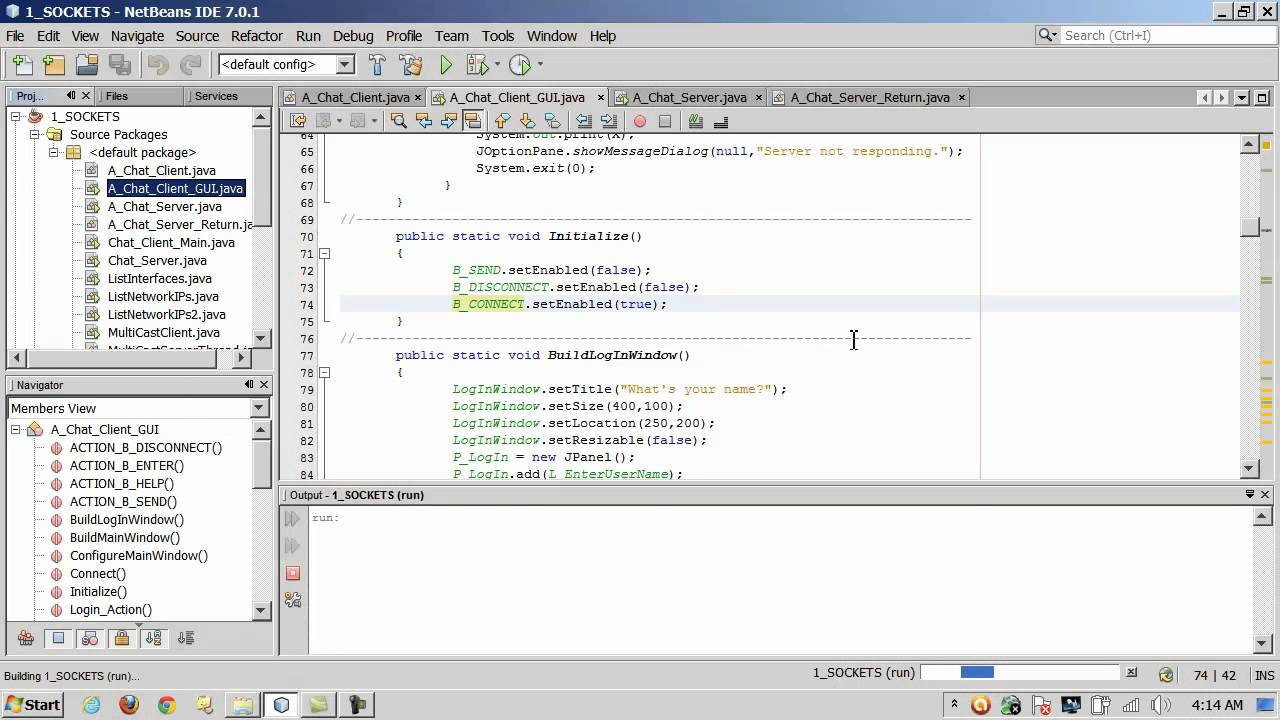The height and width of the screenshot is (720, 1280).
Task: Switch to A_Chat_Server.java tab
Action: point(690,97)
